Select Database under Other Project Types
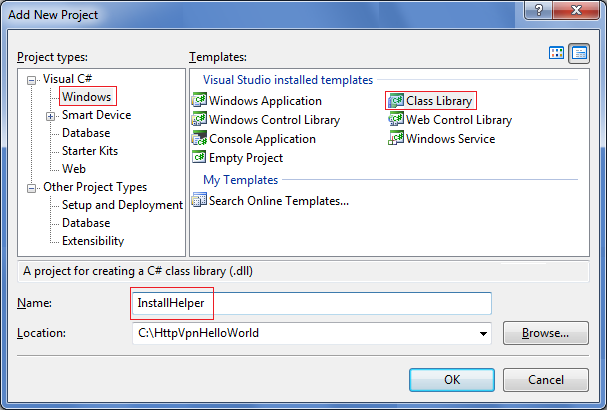Viewport: 607px width, 411px height. 86,223
